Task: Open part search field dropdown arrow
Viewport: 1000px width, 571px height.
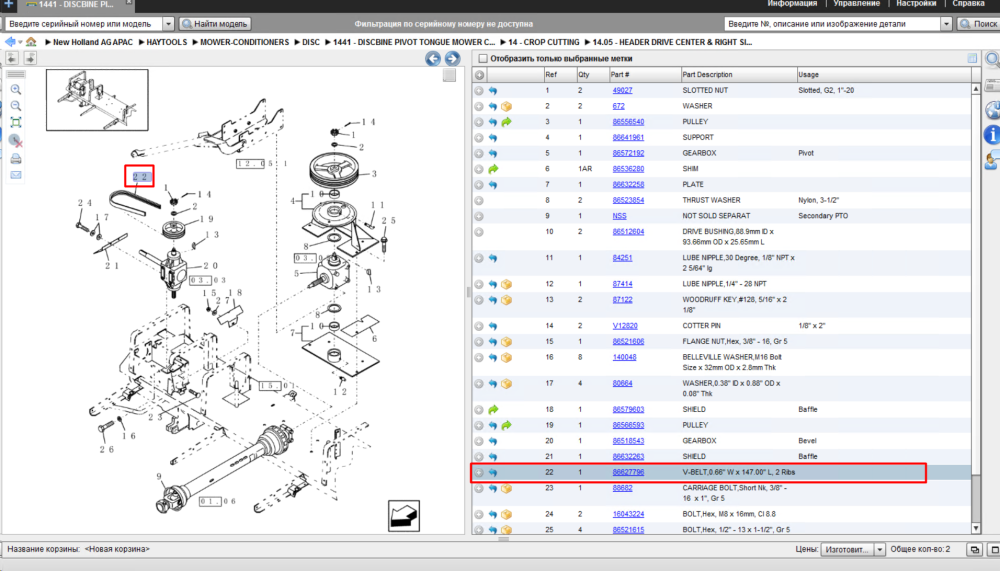Action: click(946, 24)
